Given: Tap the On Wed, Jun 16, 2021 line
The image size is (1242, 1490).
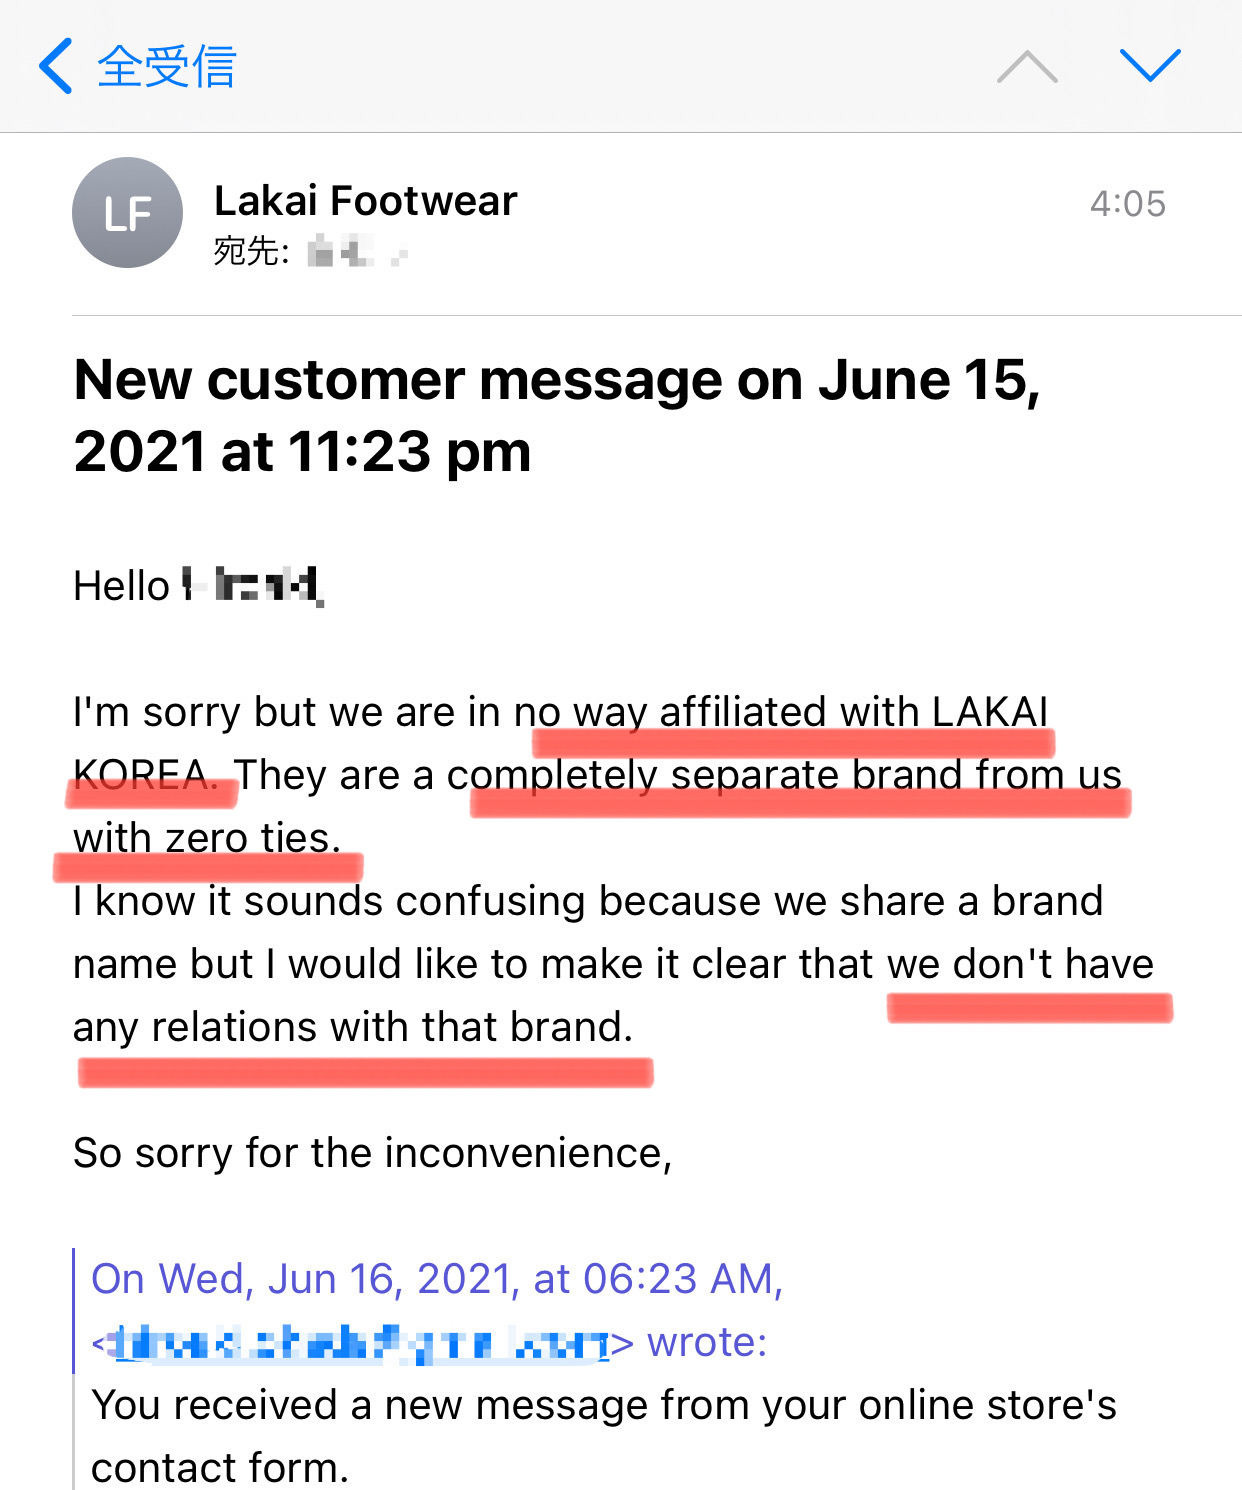Looking at the screenshot, I should coord(436,1279).
